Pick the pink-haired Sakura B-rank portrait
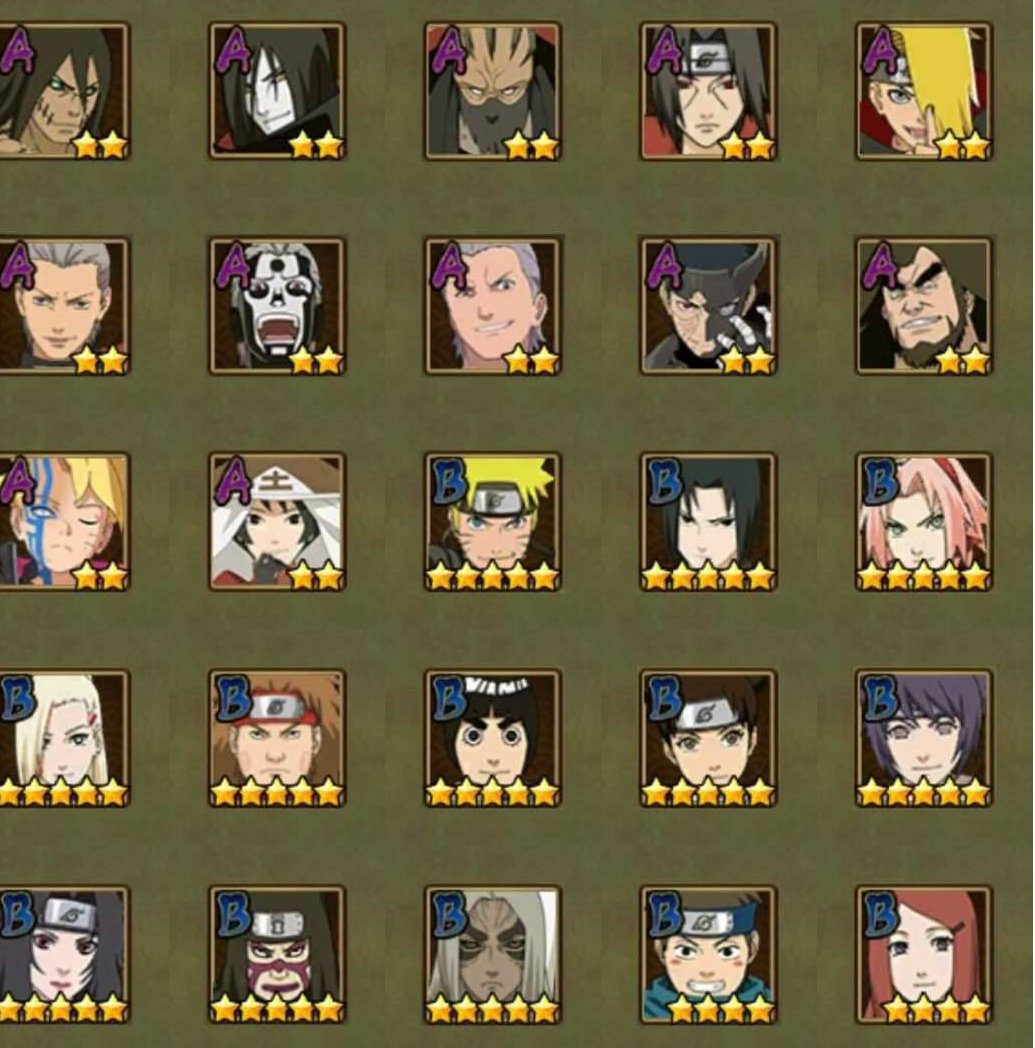This screenshot has width=1035, height=1048. 924,522
